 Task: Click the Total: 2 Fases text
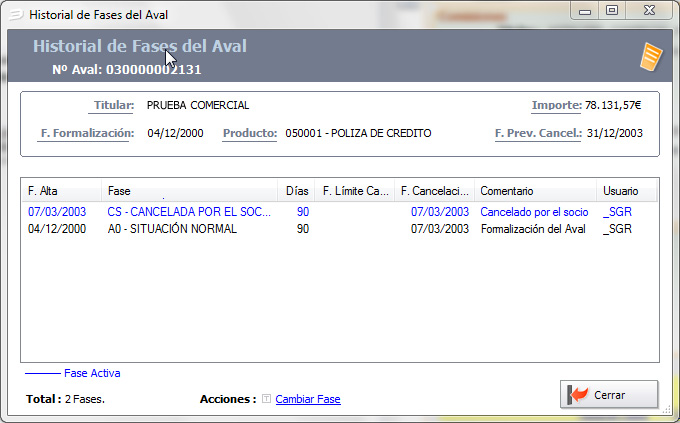point(65,399)
